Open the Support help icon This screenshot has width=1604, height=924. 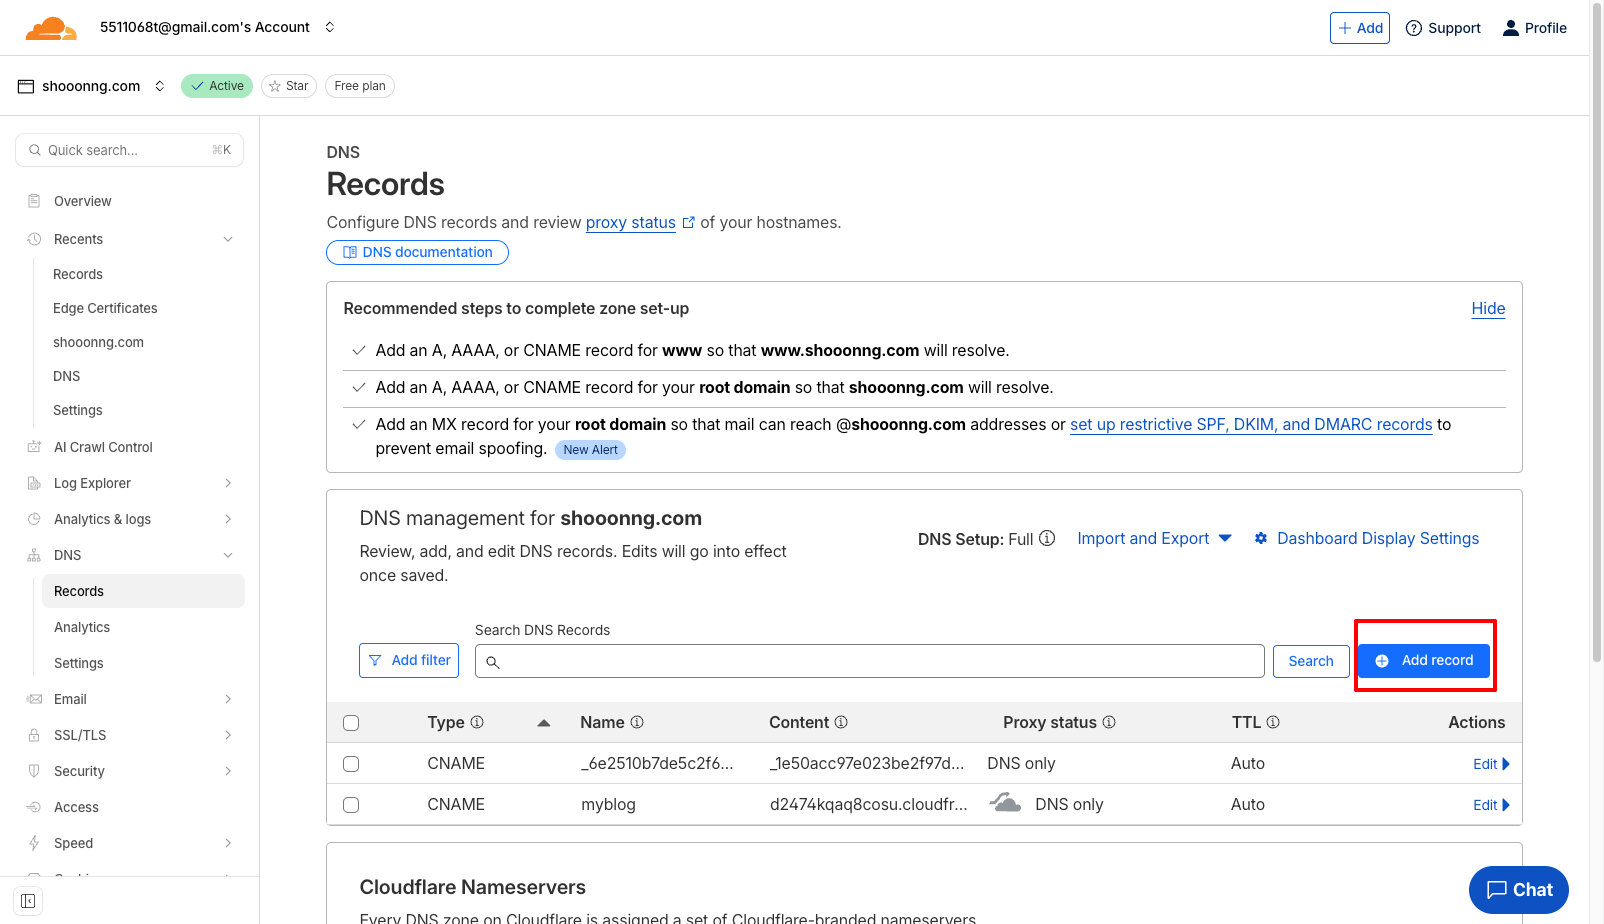[x=1414, y=28]
